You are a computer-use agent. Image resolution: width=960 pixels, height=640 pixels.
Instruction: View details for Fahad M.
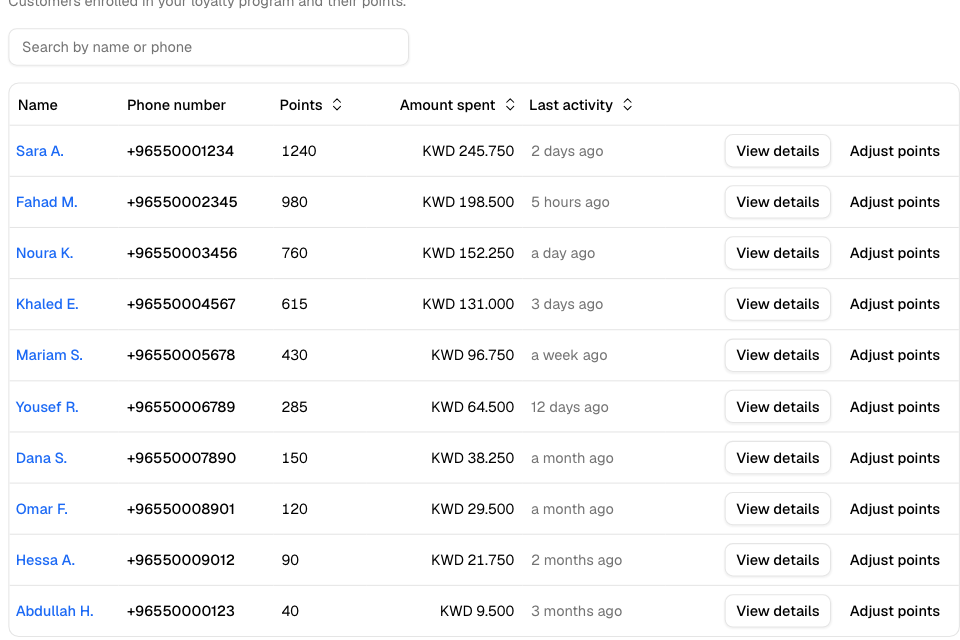pyautogui.click(x=778, y=202)
